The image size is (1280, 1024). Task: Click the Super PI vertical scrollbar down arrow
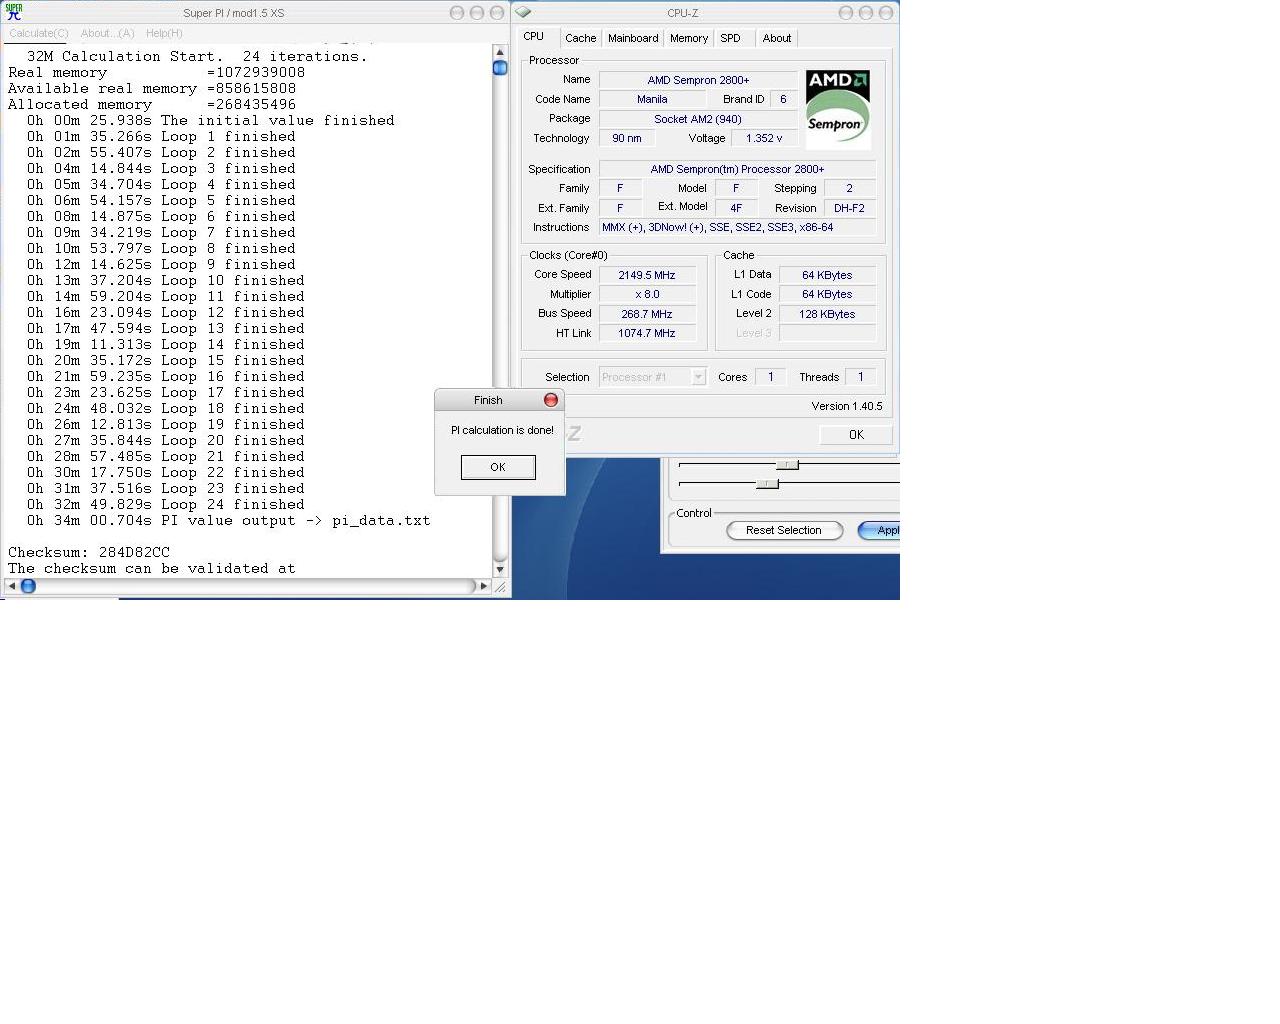[x=500, y=569]
